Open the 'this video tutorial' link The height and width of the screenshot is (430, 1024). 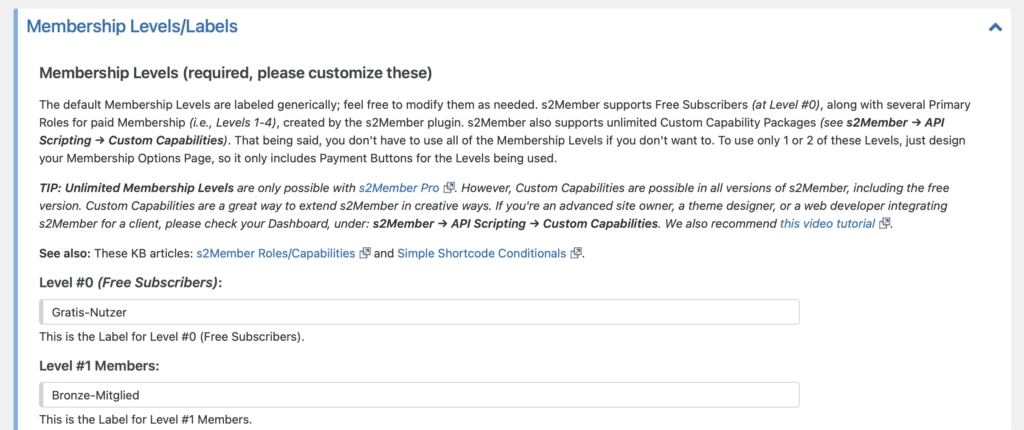[827, 223]
